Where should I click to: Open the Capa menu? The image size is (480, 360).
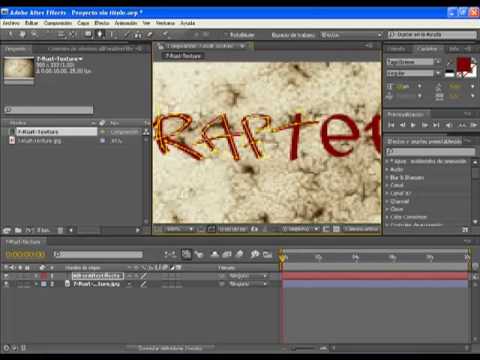pyautogui.click(x=83, y=23)
